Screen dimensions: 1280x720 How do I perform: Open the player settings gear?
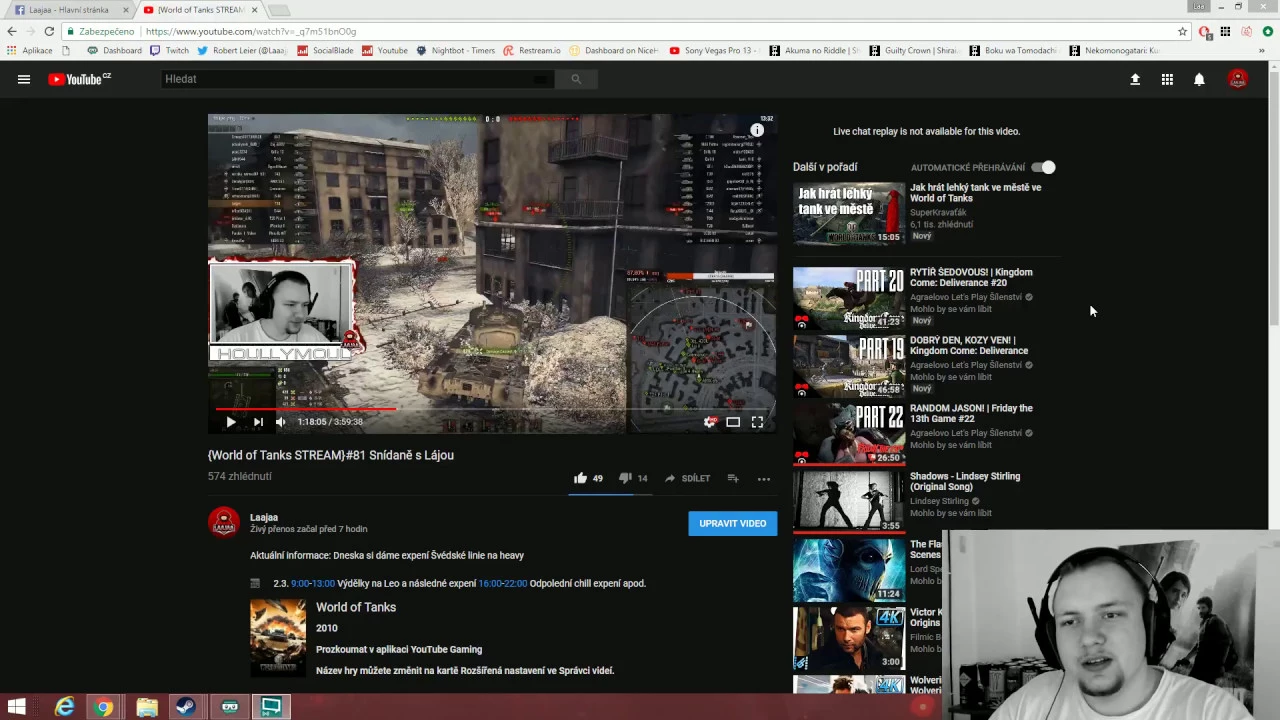click(x=710, y=422)
